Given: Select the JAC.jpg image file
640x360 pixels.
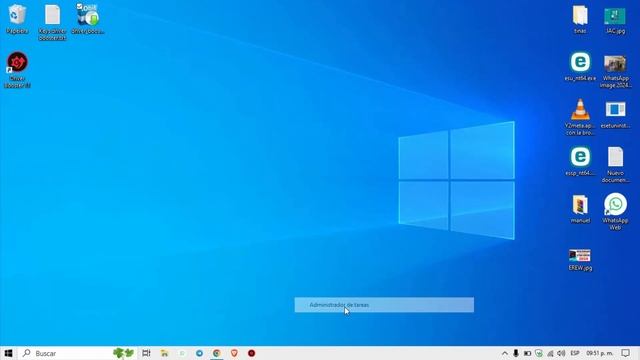Looking at the screenshot, I should pyautogui.click(x=615, y=20).
